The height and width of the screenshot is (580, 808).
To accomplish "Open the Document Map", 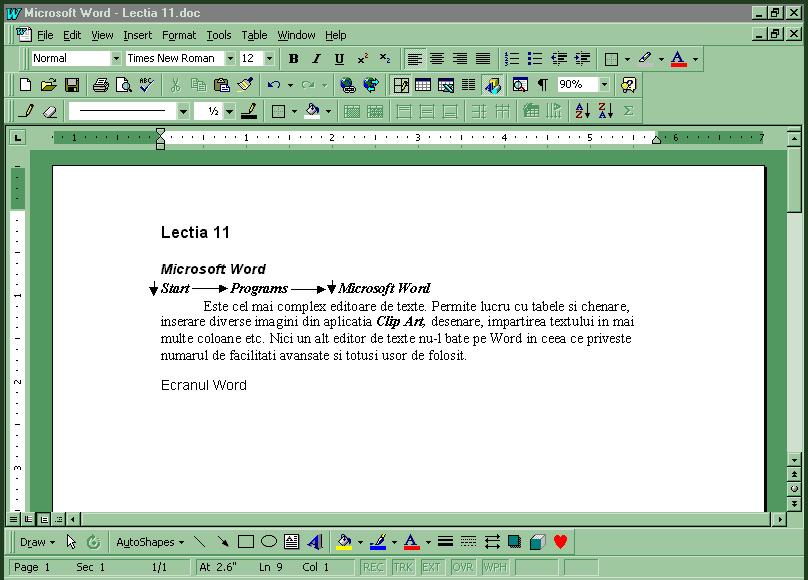I will [520, 84].
